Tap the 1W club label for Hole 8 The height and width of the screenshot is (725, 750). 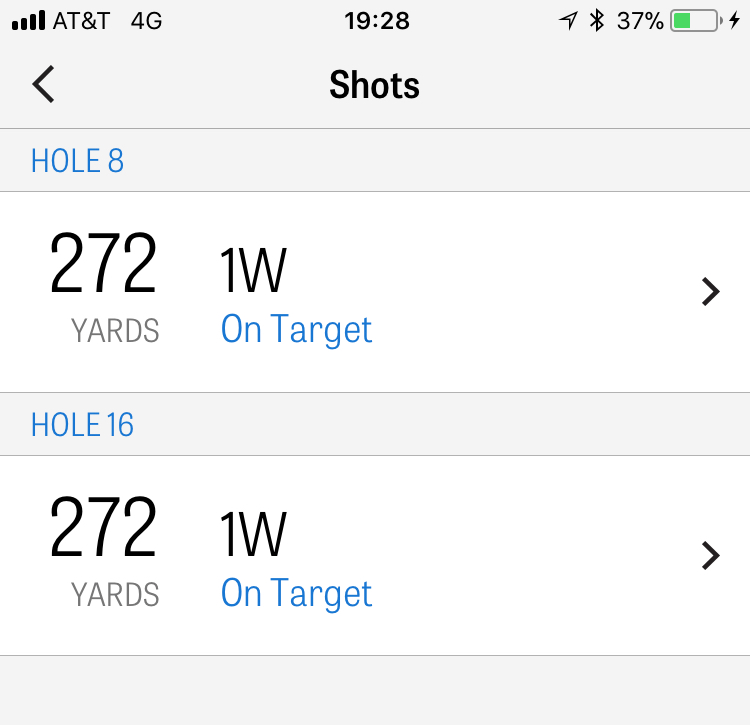point(253,271)
